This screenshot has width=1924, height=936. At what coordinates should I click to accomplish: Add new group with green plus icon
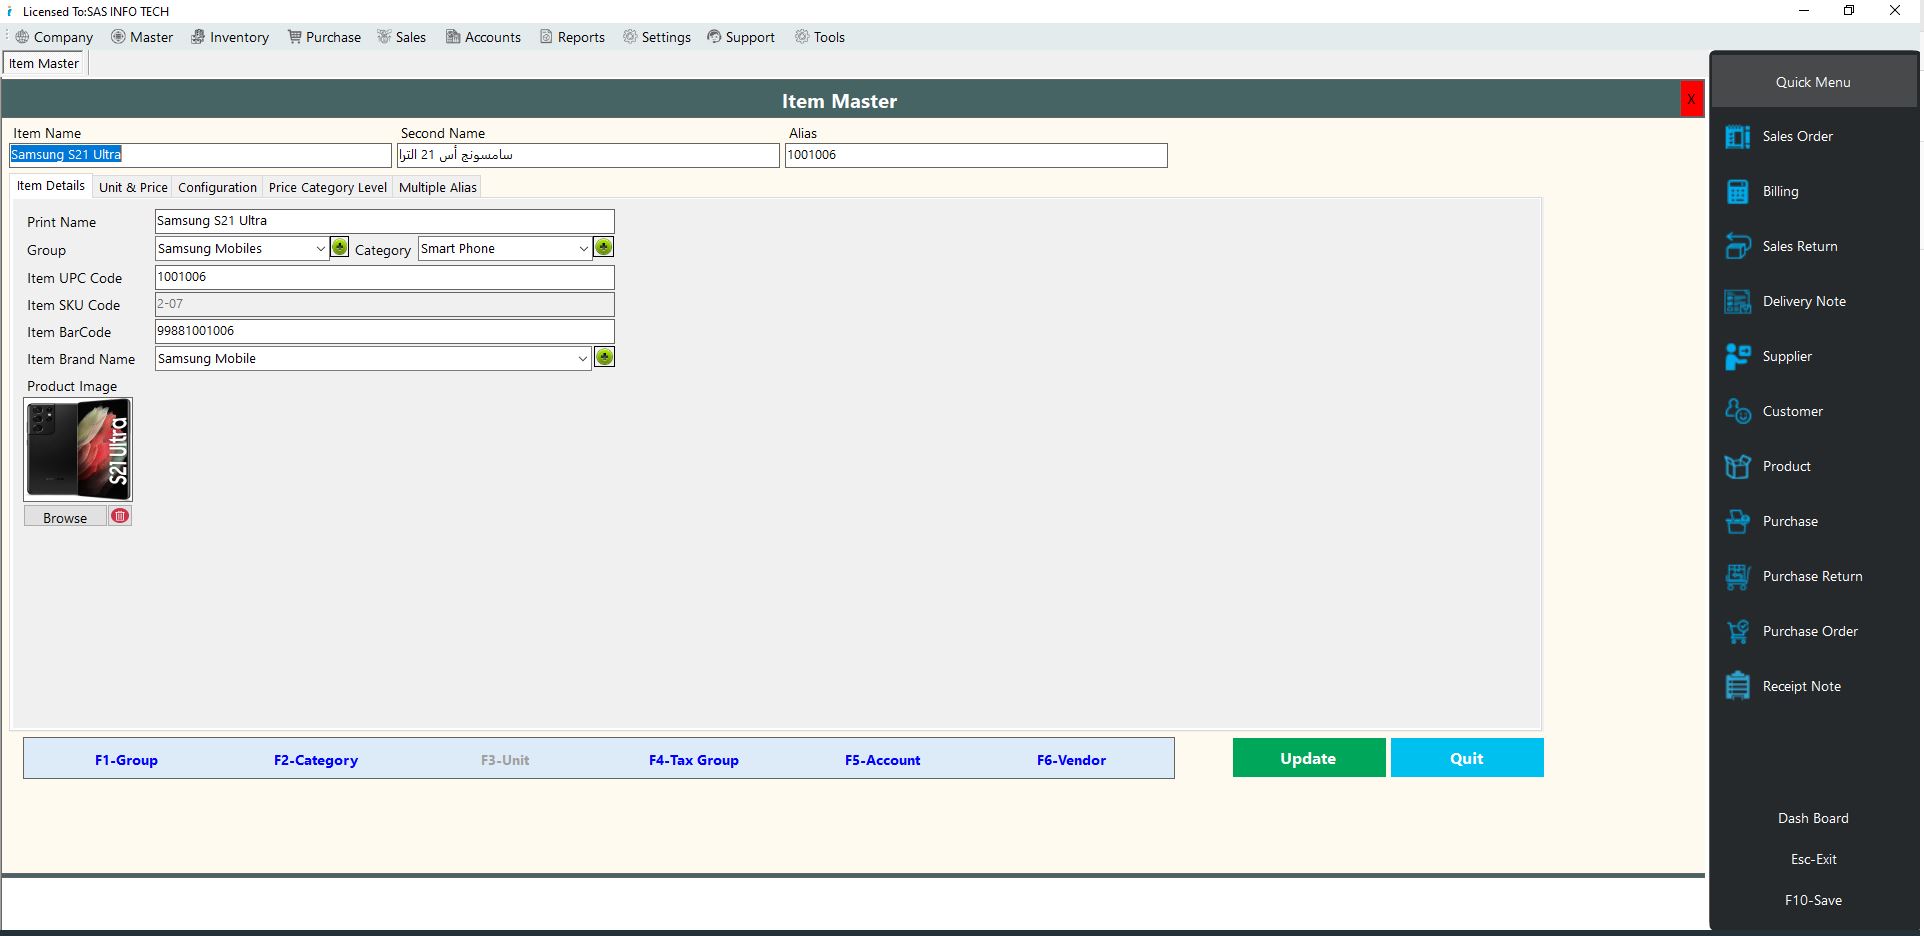click(340, 247)
